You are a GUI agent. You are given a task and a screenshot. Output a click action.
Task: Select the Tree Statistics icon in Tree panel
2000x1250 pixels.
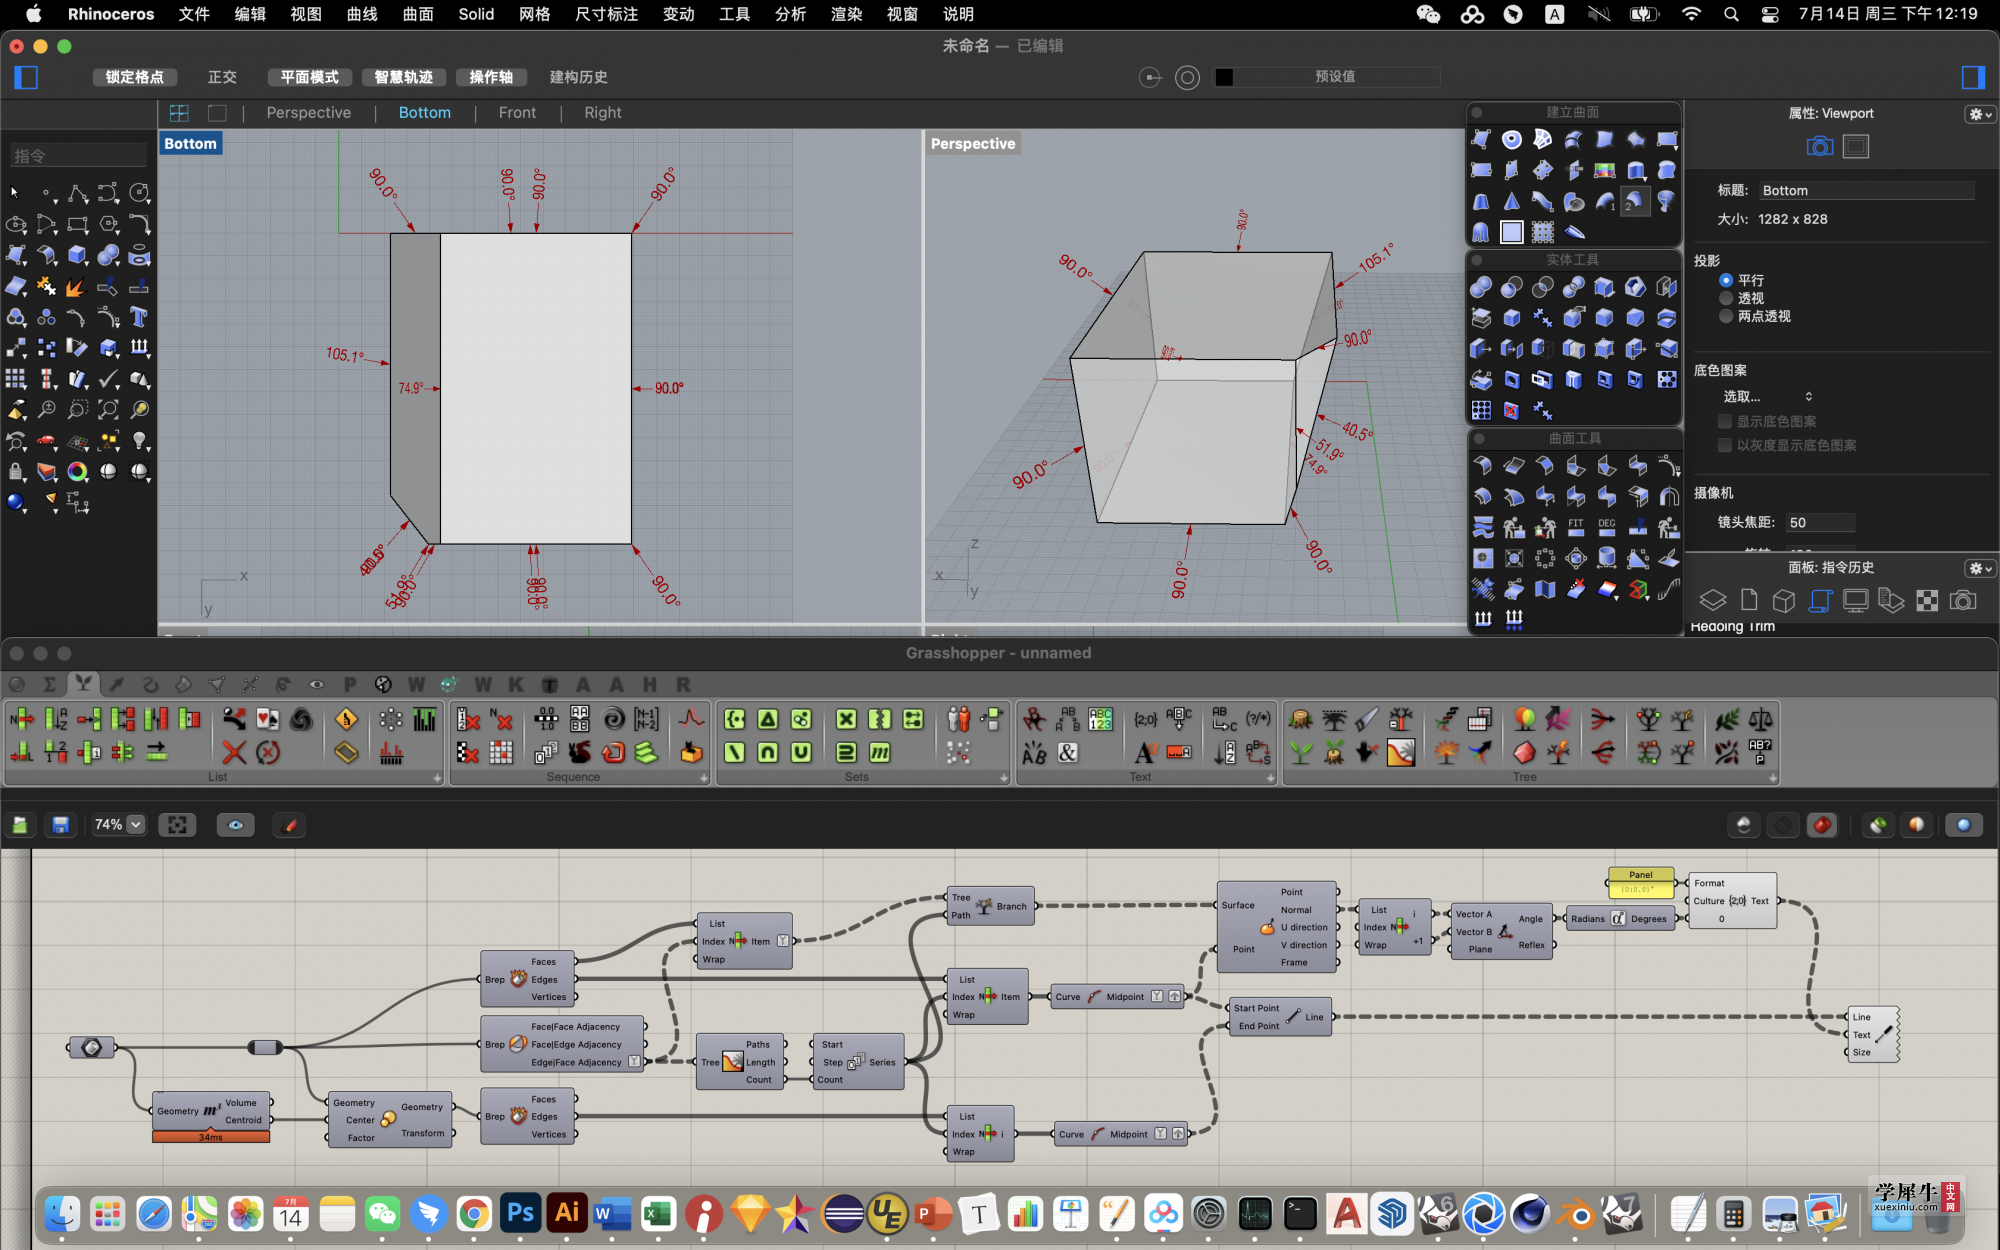[1401, 752]
